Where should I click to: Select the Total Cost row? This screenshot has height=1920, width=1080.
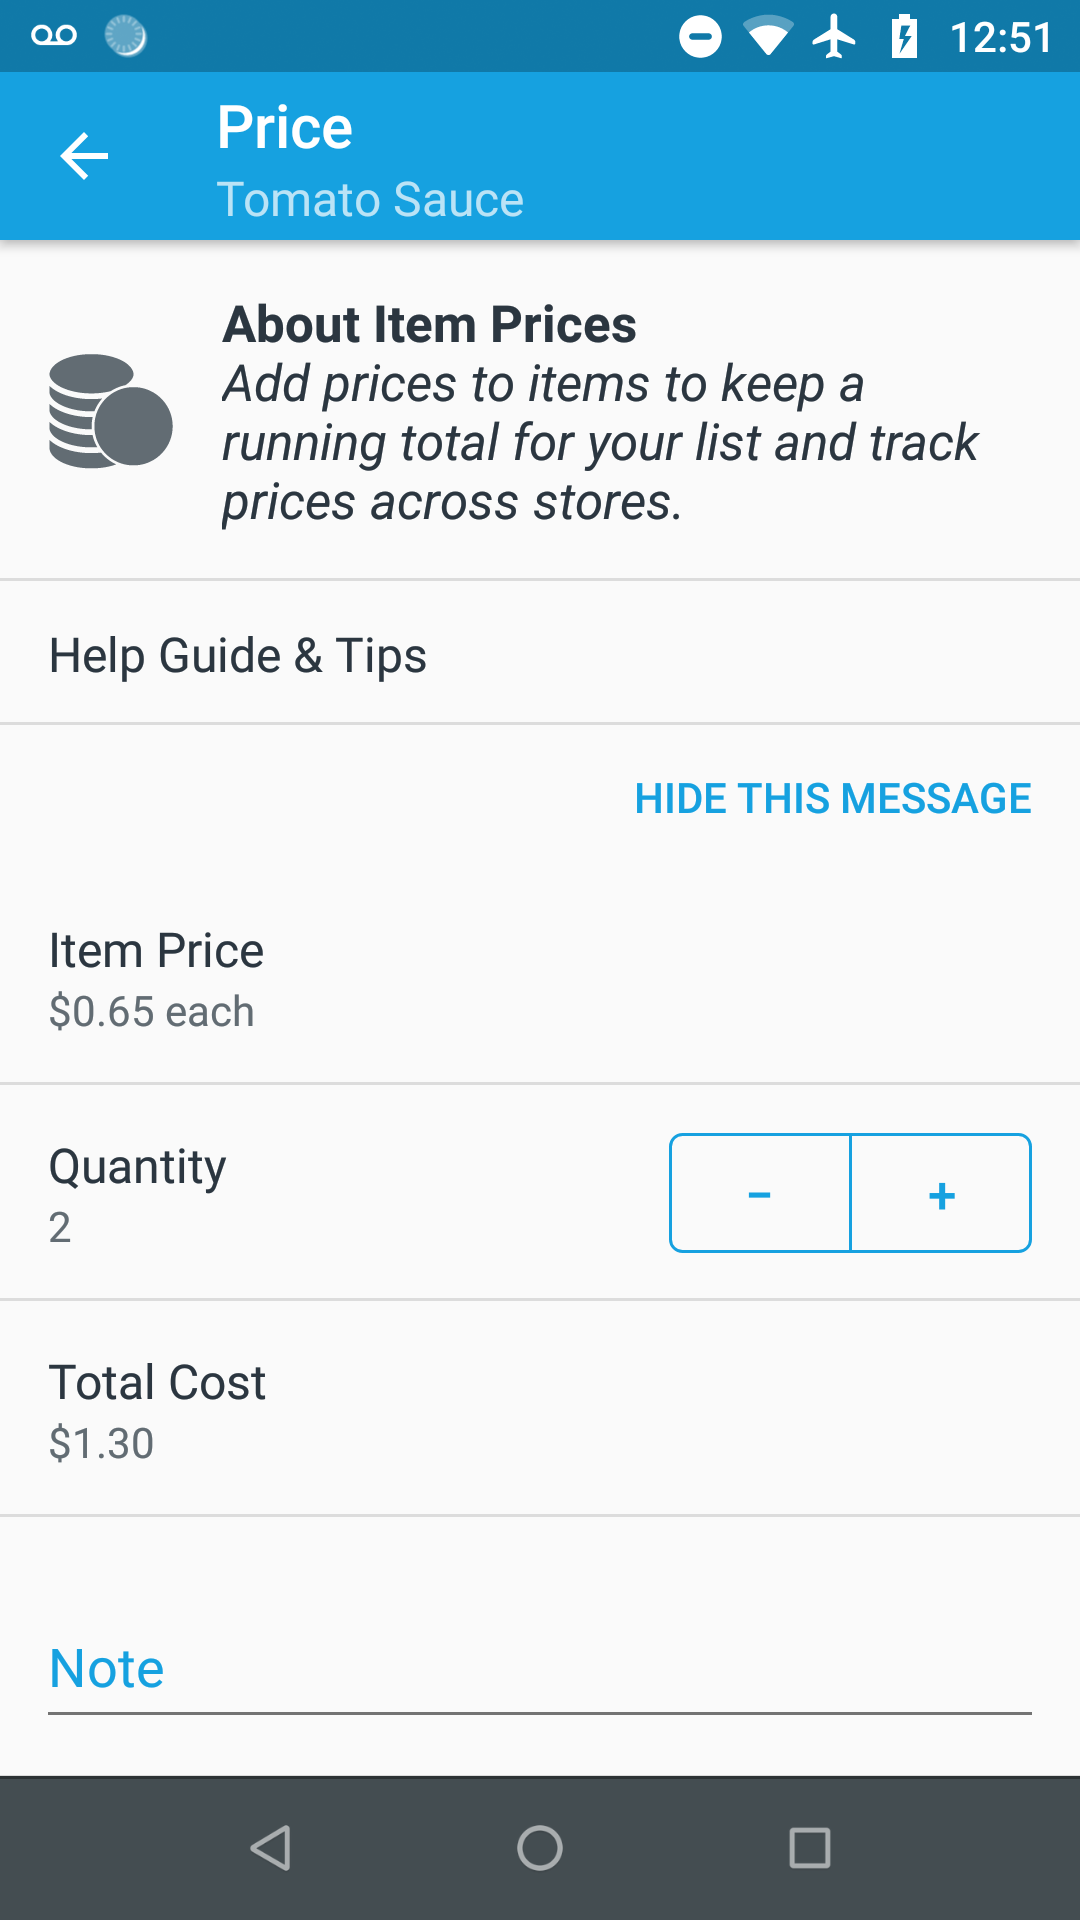tap(540, 1410)
